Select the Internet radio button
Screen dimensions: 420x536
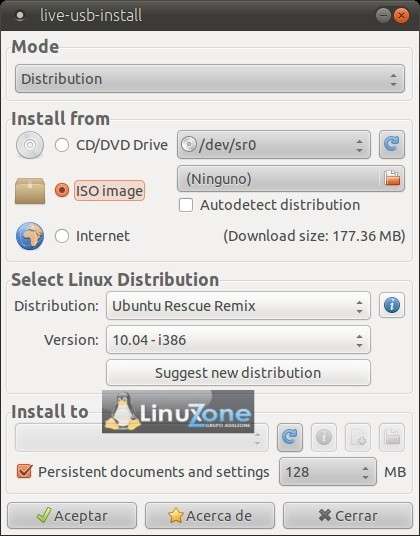[62, 236]
